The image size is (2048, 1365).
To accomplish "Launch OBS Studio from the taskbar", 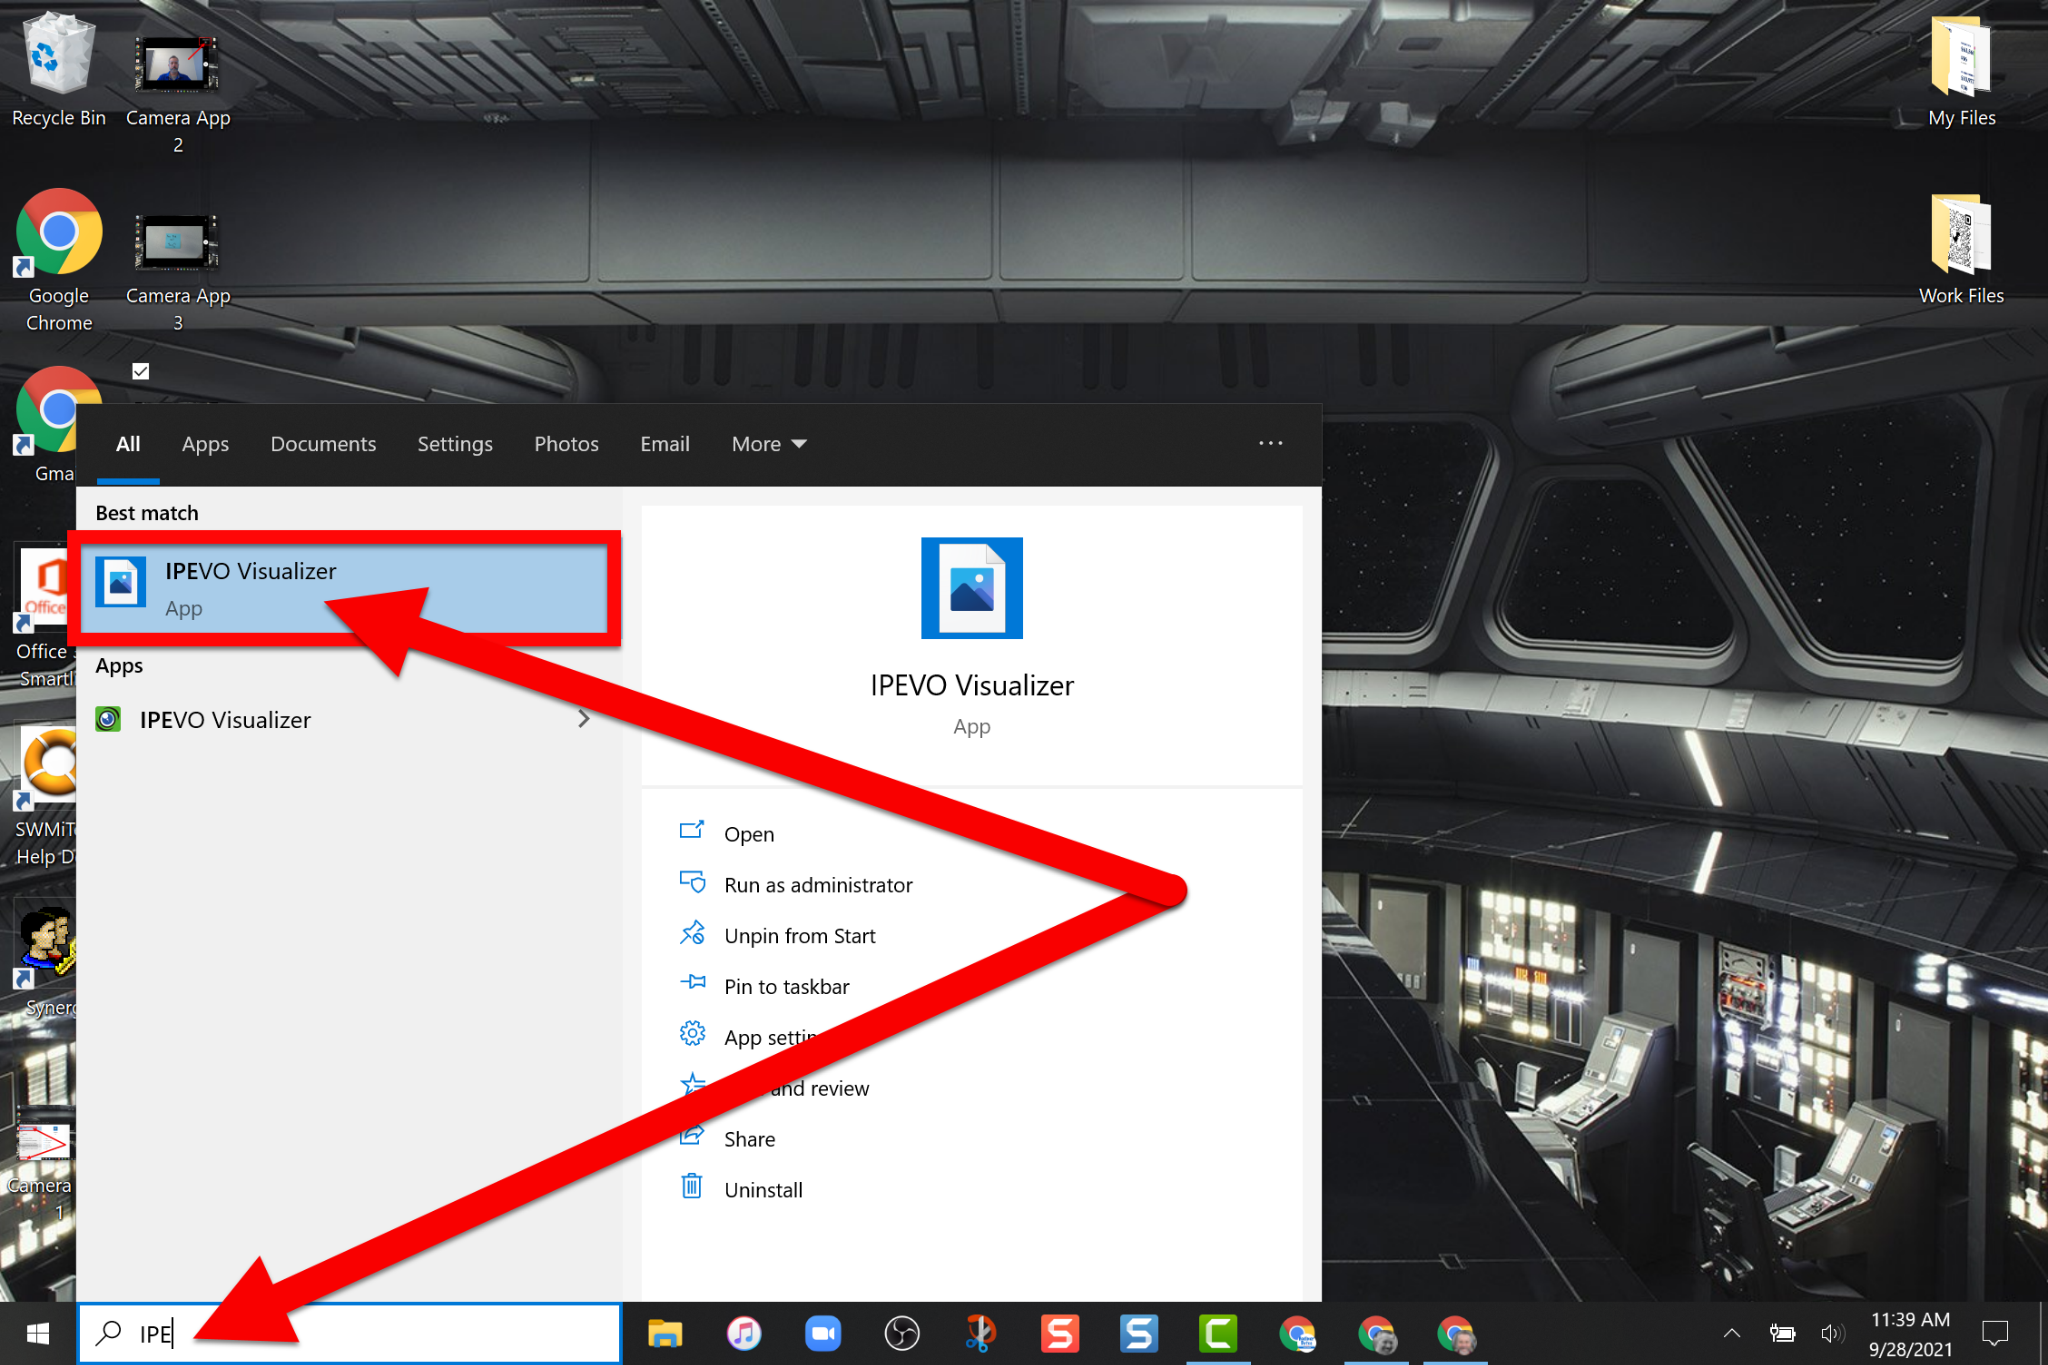I will coord(902,1333).
